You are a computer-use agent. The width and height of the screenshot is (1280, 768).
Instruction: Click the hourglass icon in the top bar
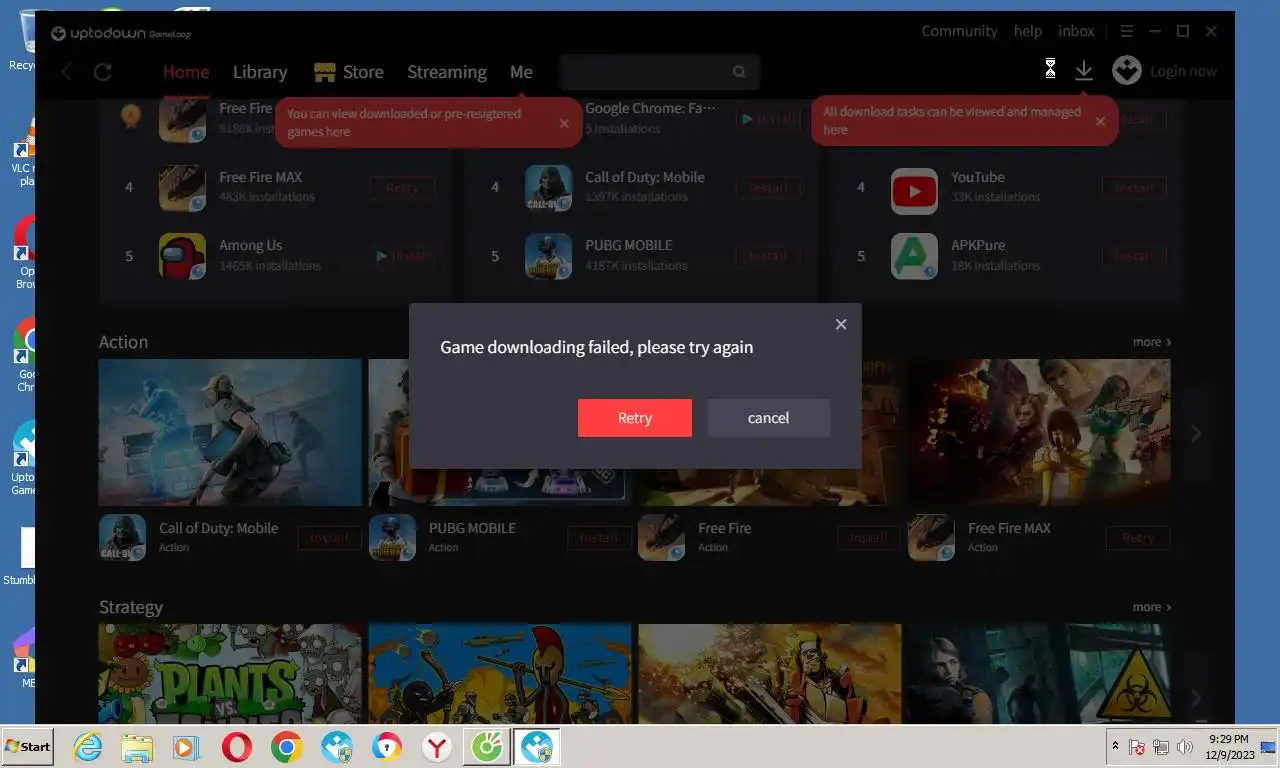[x=1050, y=69]
